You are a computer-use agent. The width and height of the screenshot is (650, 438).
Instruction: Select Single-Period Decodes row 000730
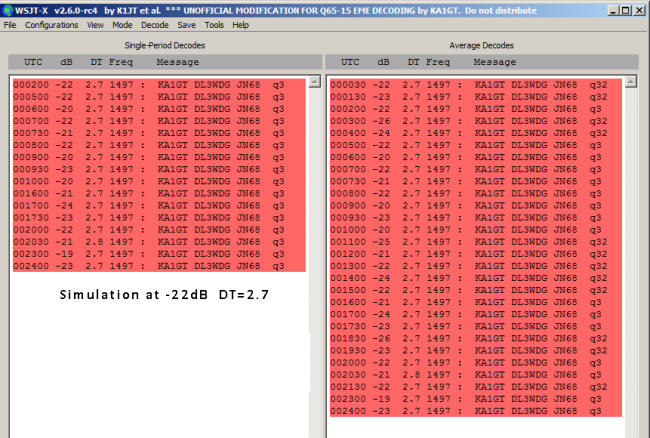click(159, 133)
